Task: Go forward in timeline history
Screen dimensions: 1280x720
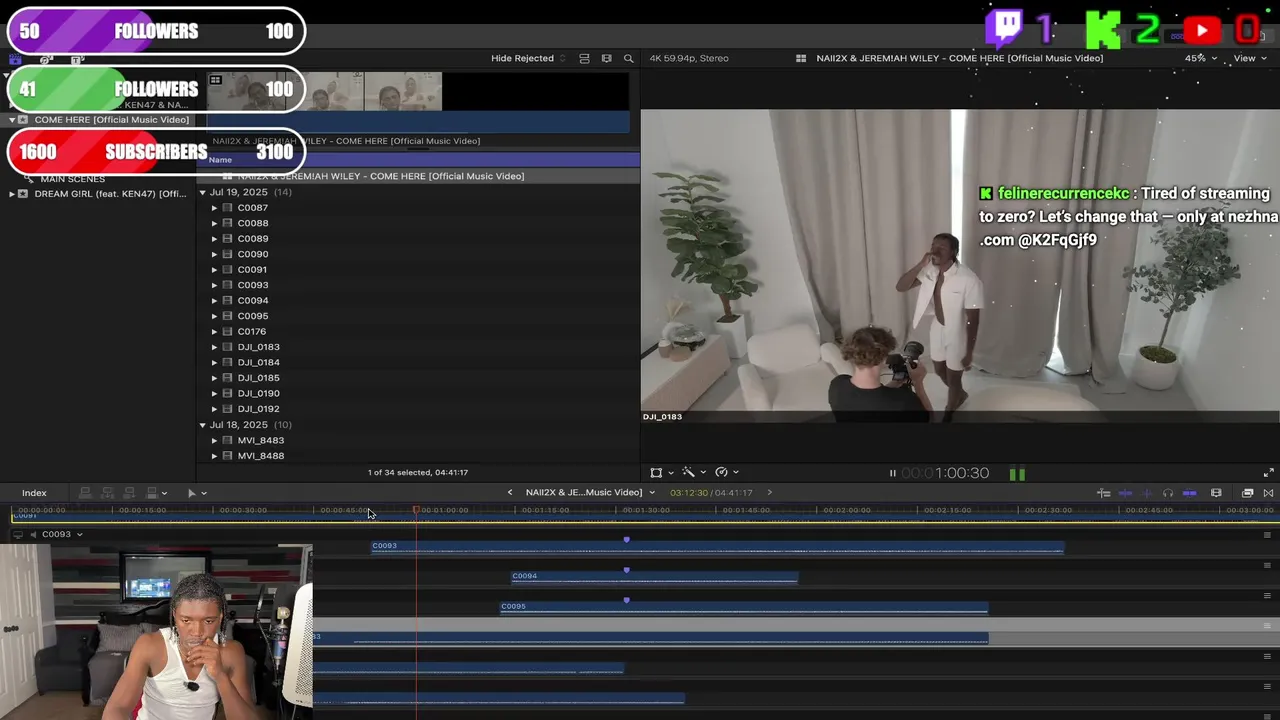Action: click(x=769, y=492)
